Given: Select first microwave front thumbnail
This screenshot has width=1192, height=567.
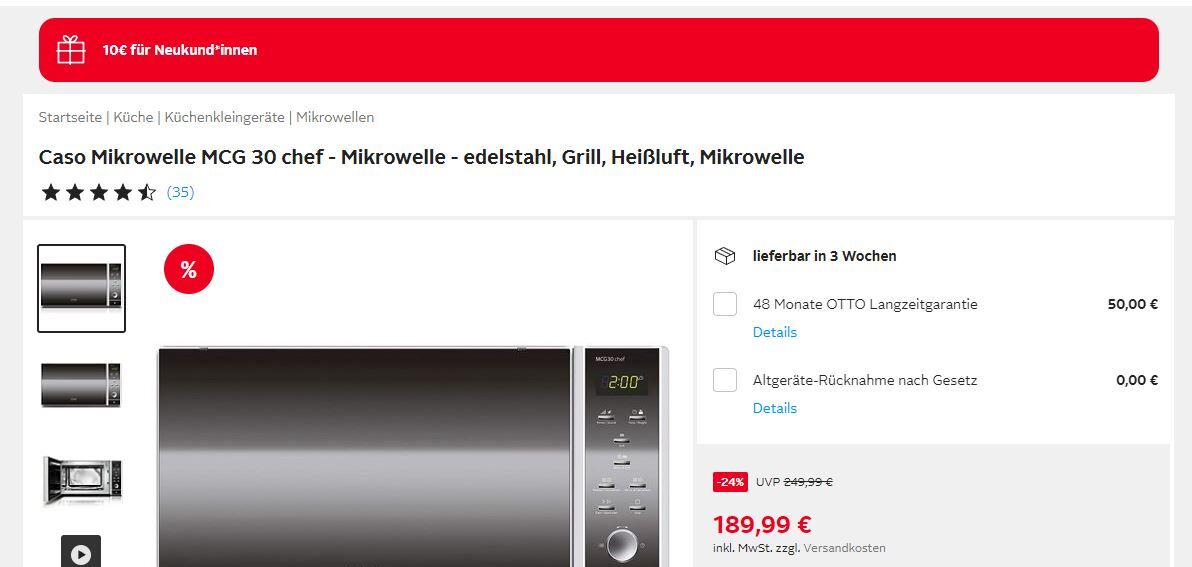Looking at the screenshot, I should tap(81, 288).
